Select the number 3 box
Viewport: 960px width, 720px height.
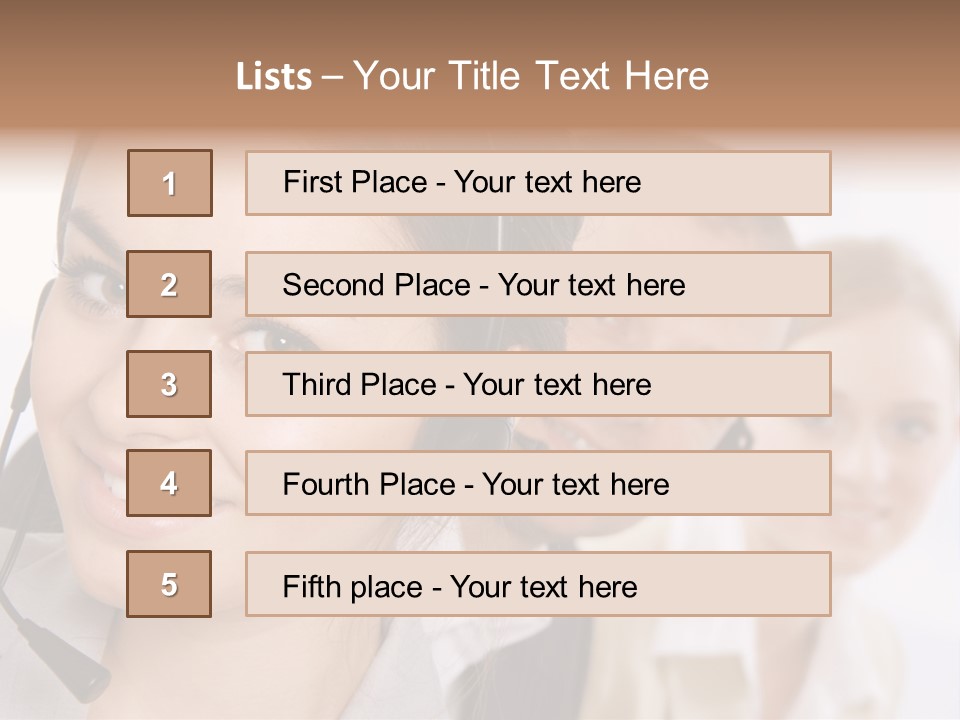tap(169, 384)
